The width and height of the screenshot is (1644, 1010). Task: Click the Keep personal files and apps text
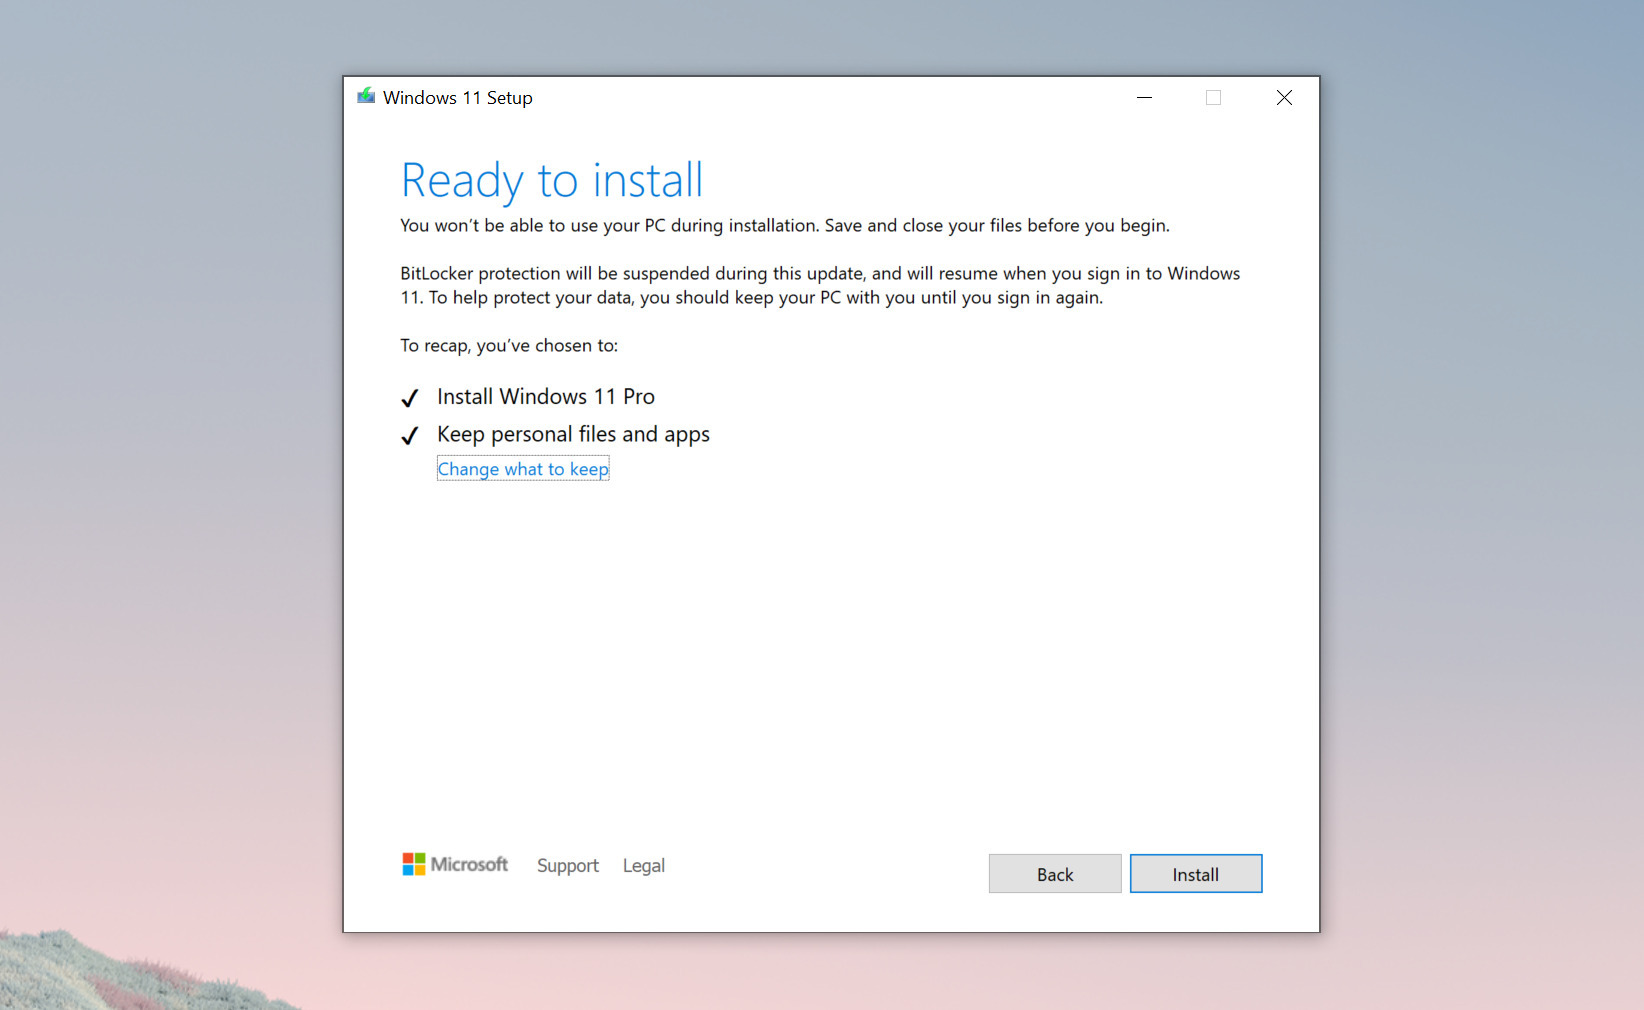click(573, 434)
